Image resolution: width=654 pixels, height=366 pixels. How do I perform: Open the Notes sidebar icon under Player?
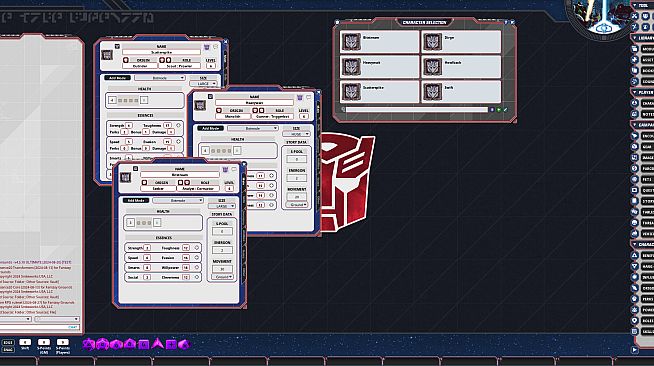click(x=635, y=114)
